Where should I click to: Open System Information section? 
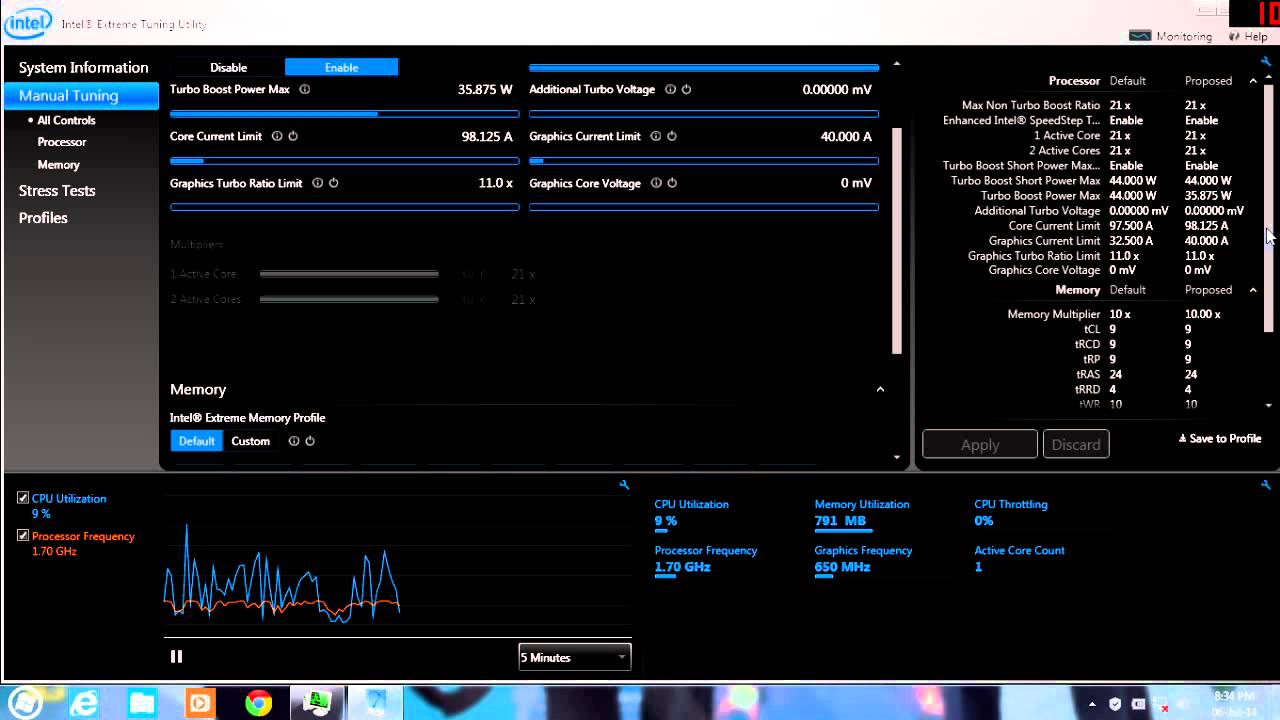pyautogui.click(x=83, y=68)
